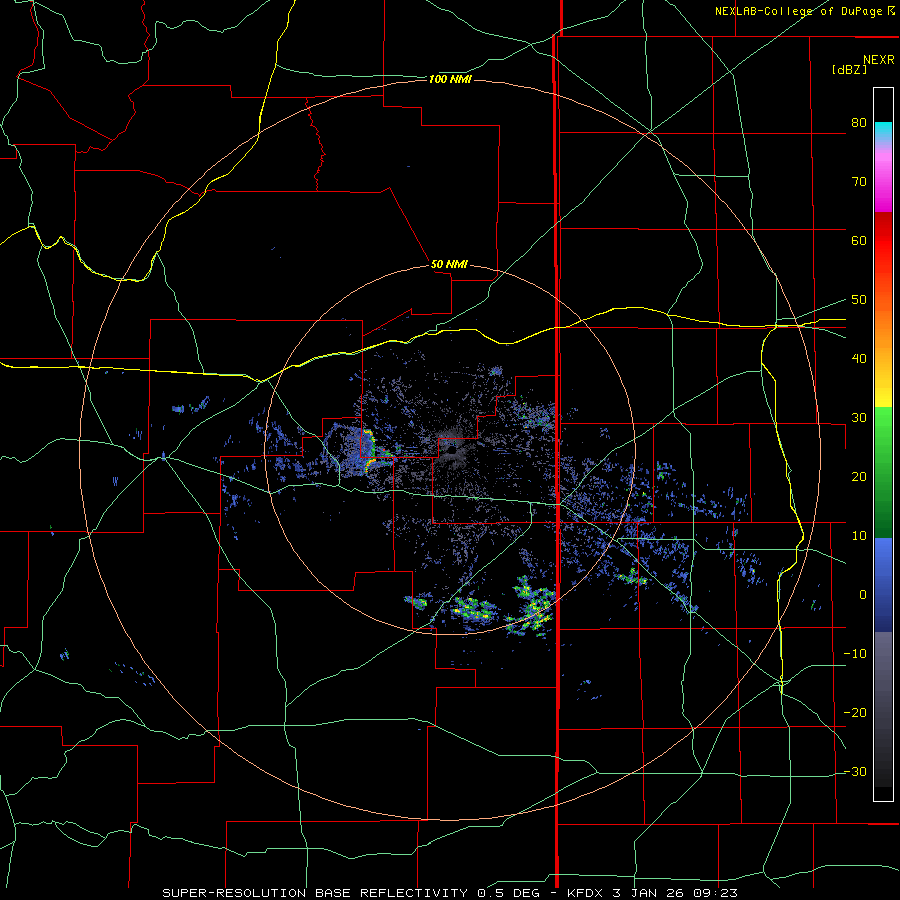The width and height of the screenshot is (900, 900).
Task: Click the 80 value on the dBZ scale
Action: pos(859,123)
